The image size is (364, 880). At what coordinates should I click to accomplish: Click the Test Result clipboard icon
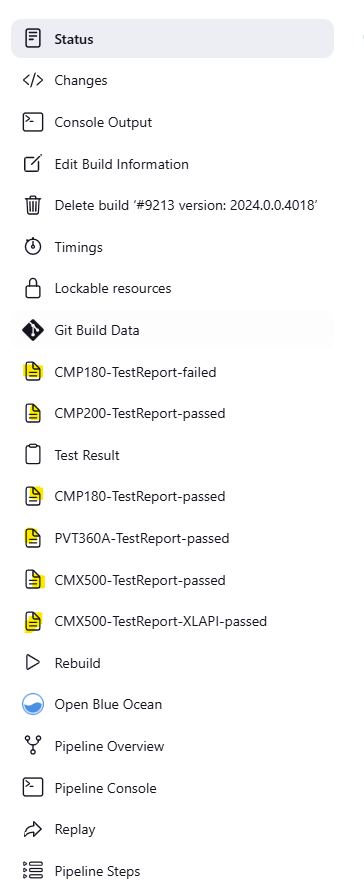[x=33, y=455]
